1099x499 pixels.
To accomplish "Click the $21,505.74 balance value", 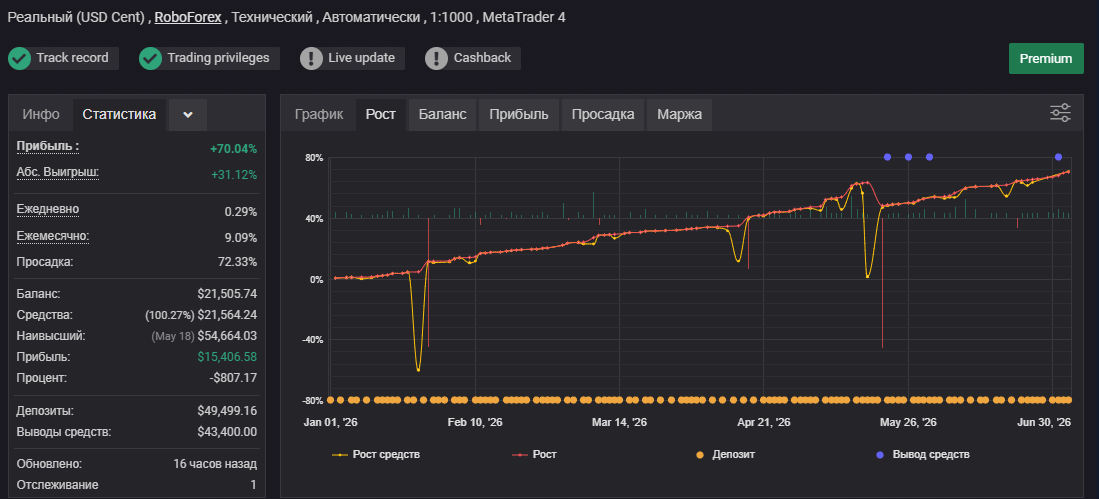I will pyautogui.click(x=227, y=294).
